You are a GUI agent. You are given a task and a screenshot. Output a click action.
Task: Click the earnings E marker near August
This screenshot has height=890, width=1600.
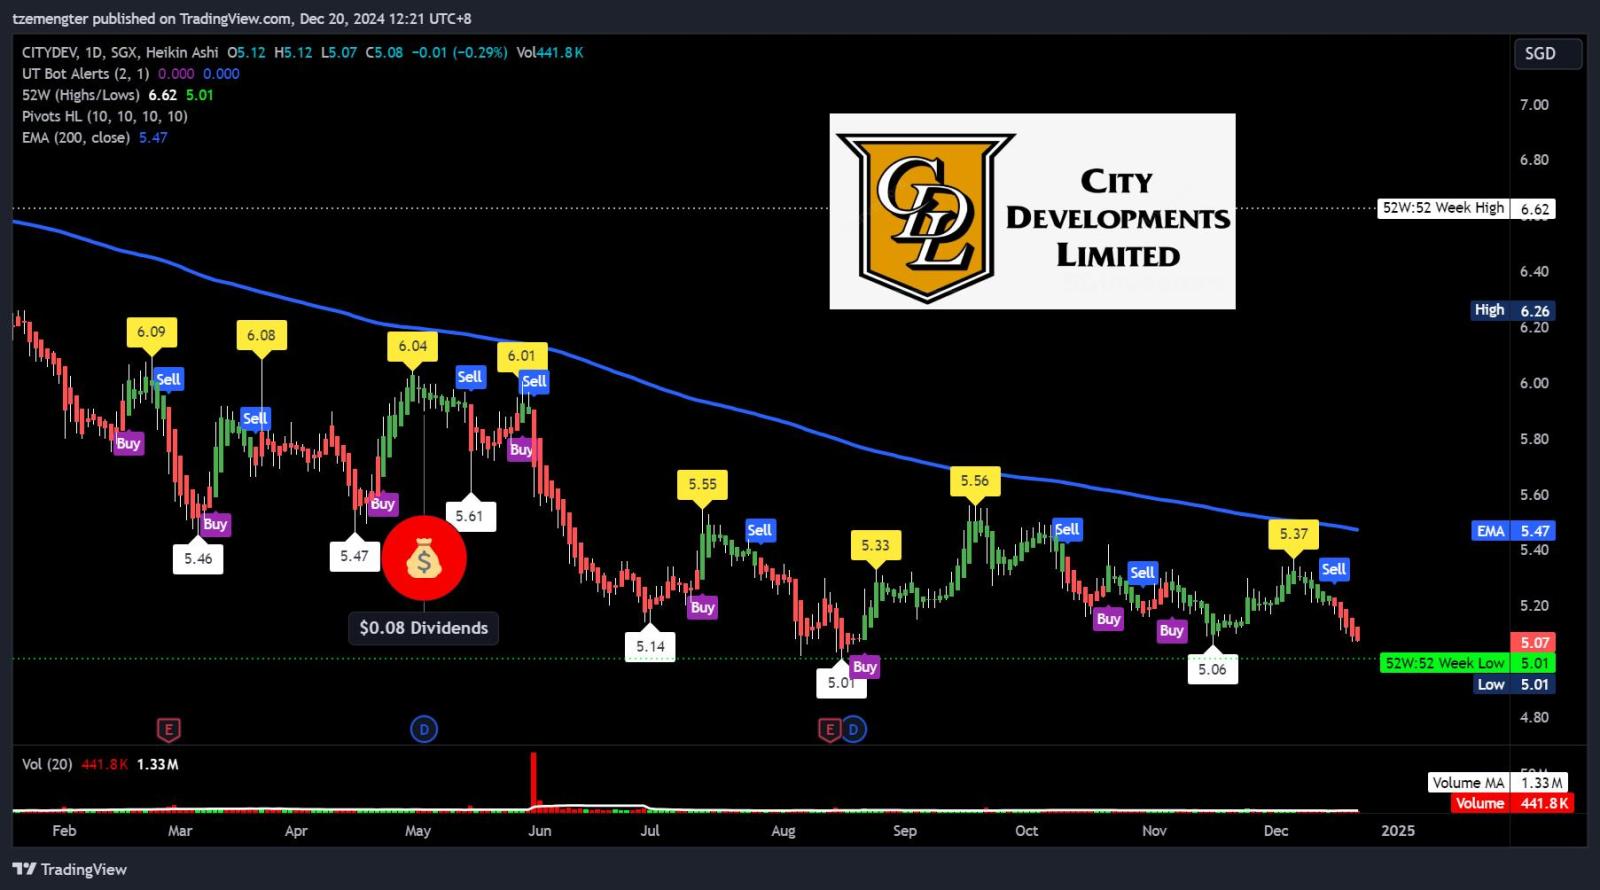pos(829,729)
